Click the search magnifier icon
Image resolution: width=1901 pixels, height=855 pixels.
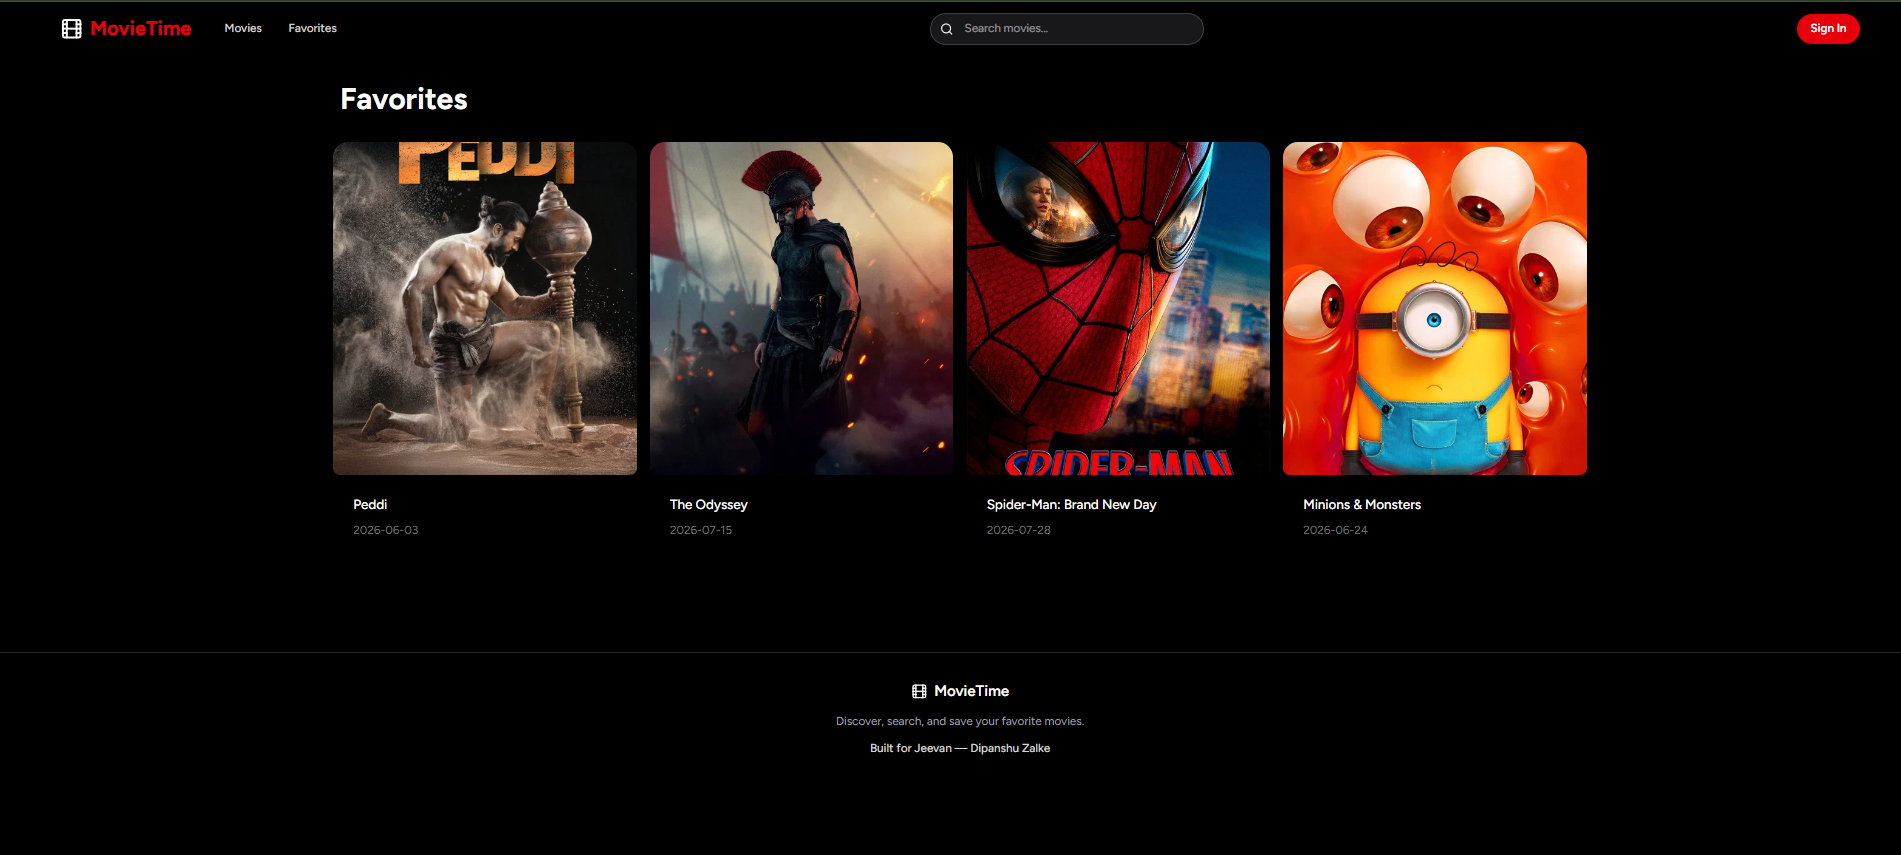(947, 29)
